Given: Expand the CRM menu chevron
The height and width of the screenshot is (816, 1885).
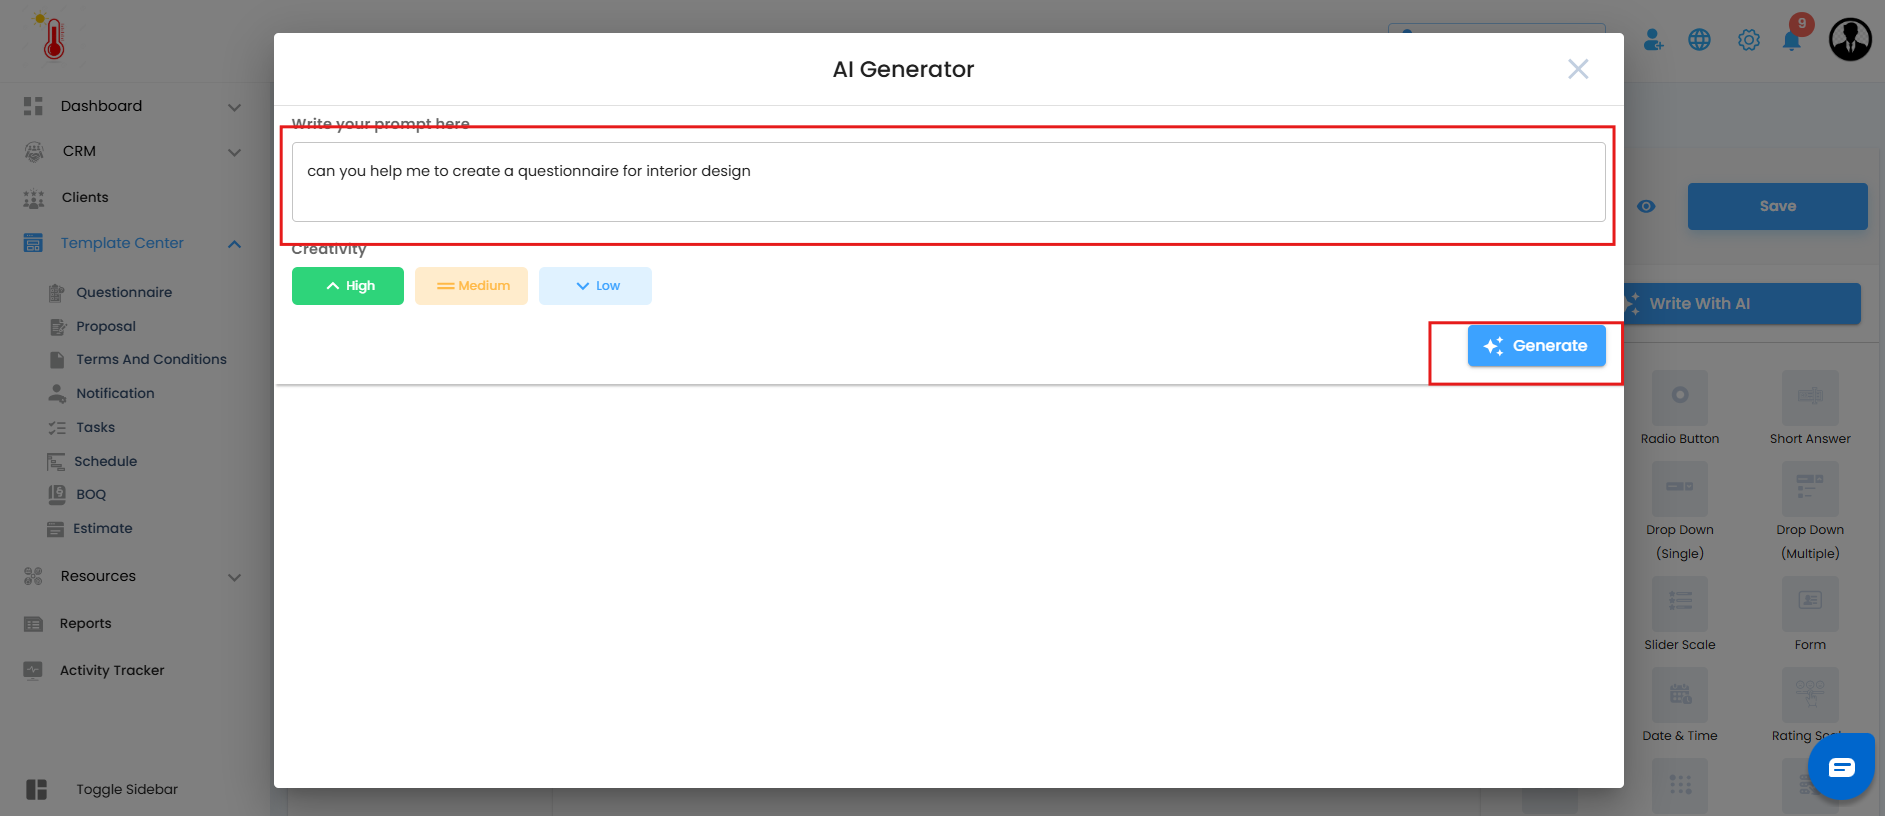Looking at the screenshot, I should click(234, 152).
